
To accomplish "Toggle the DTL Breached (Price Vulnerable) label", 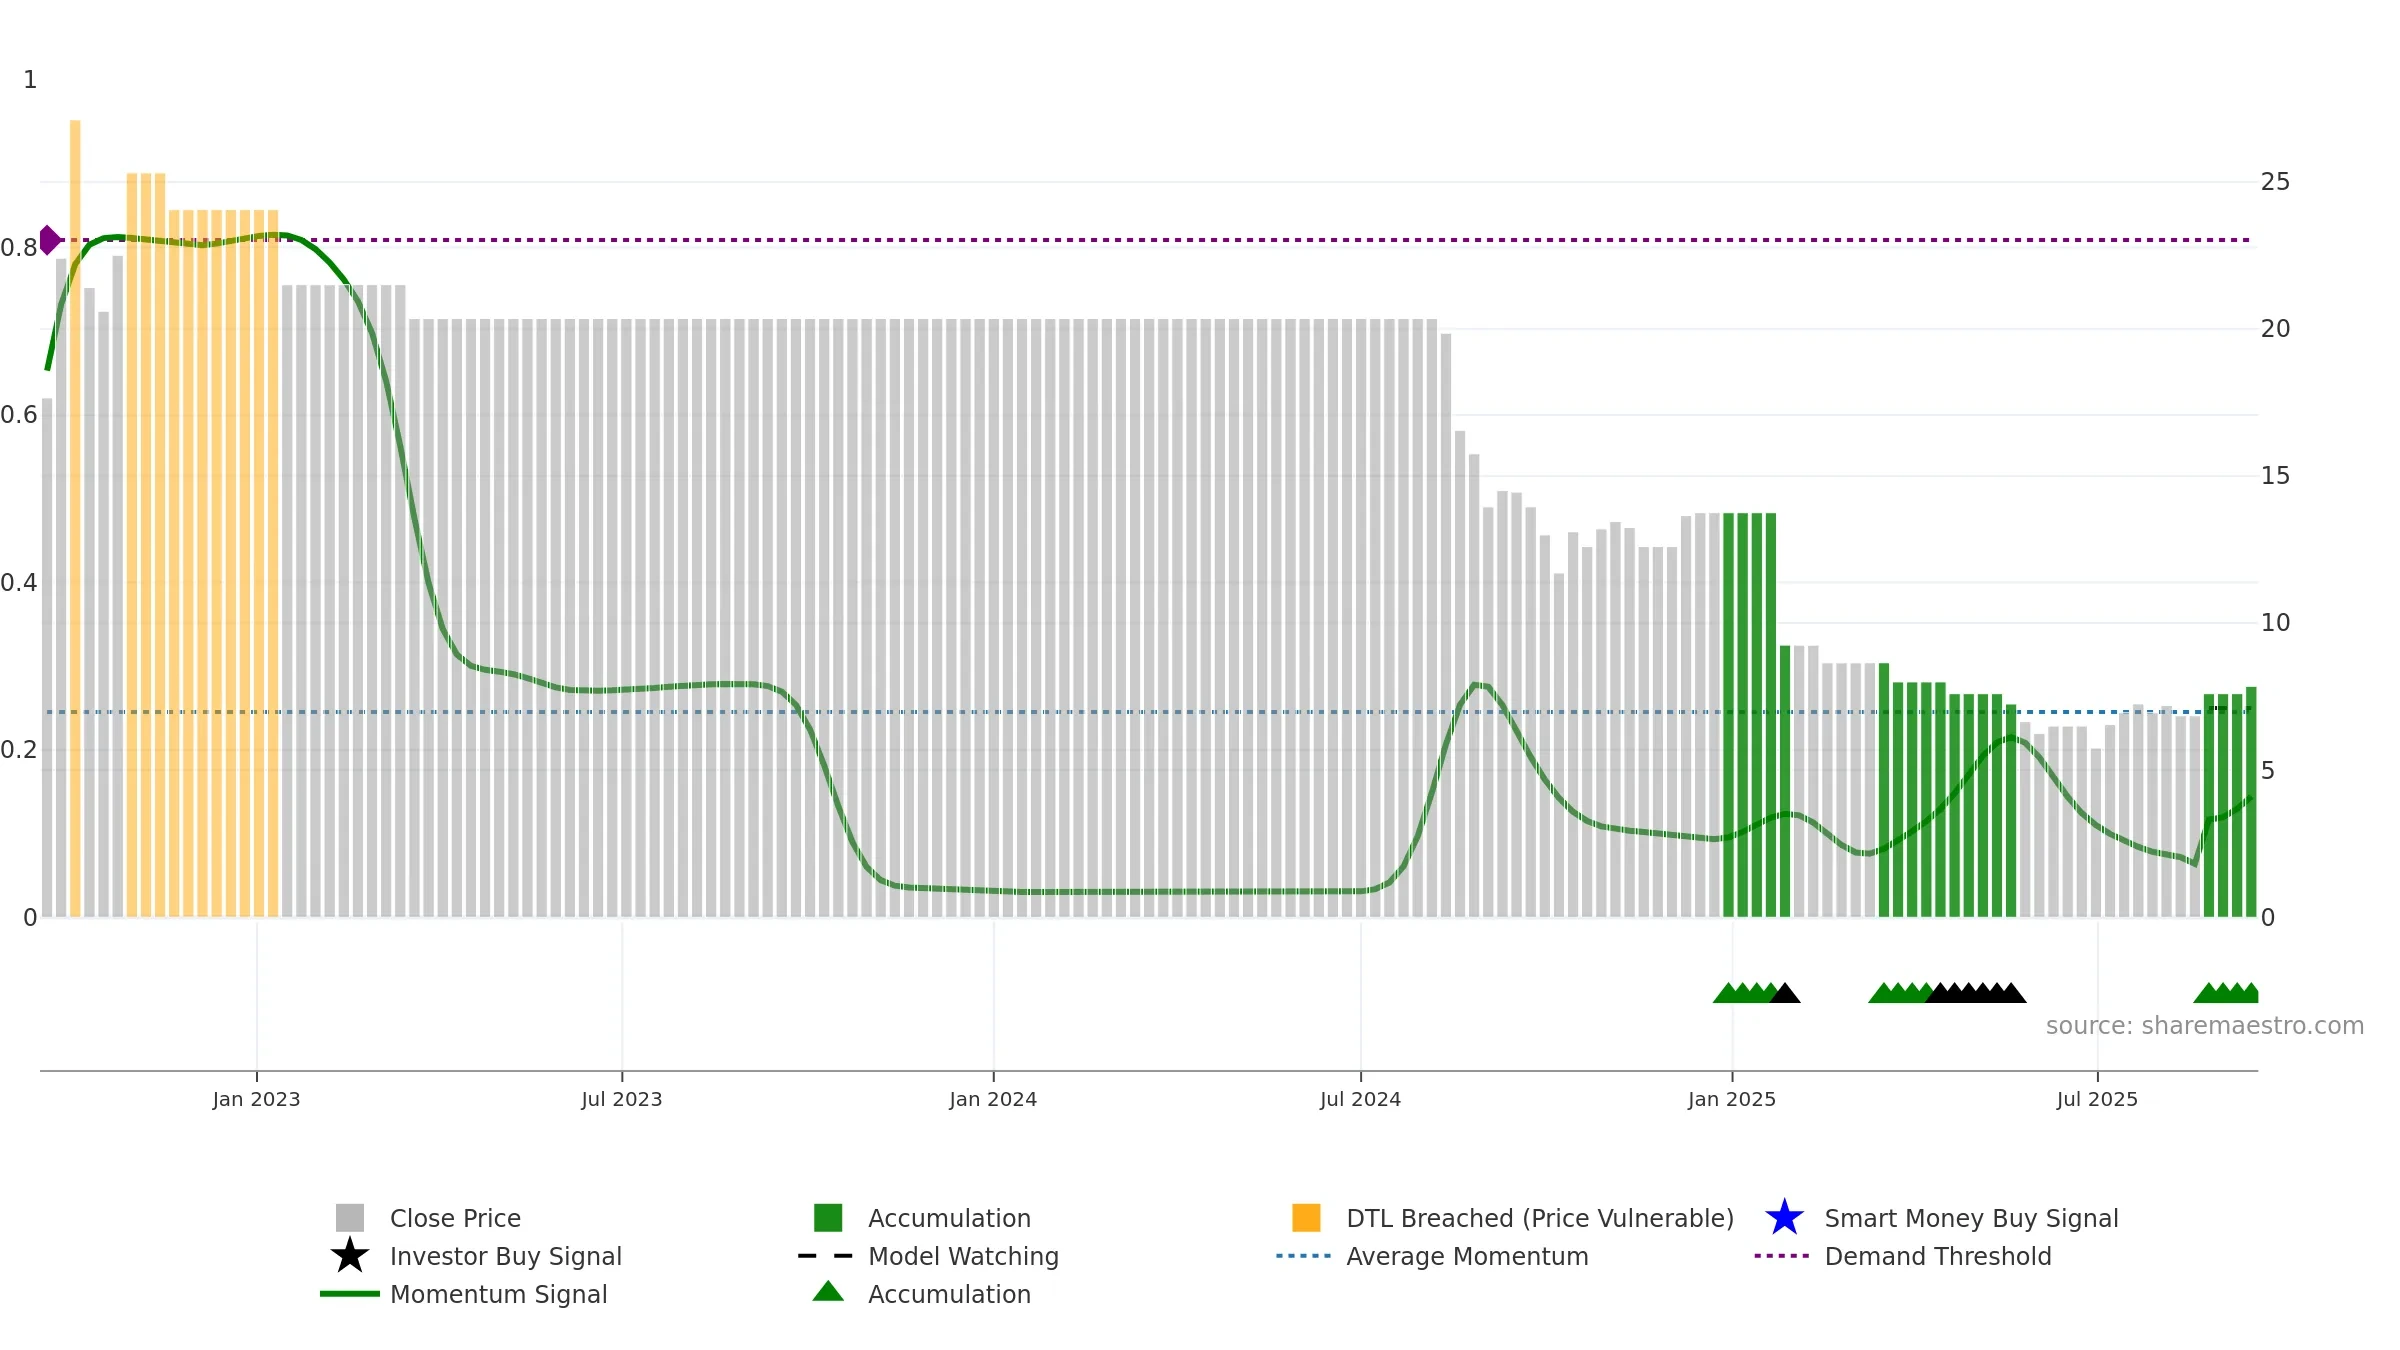I will coord(1540,1218).
